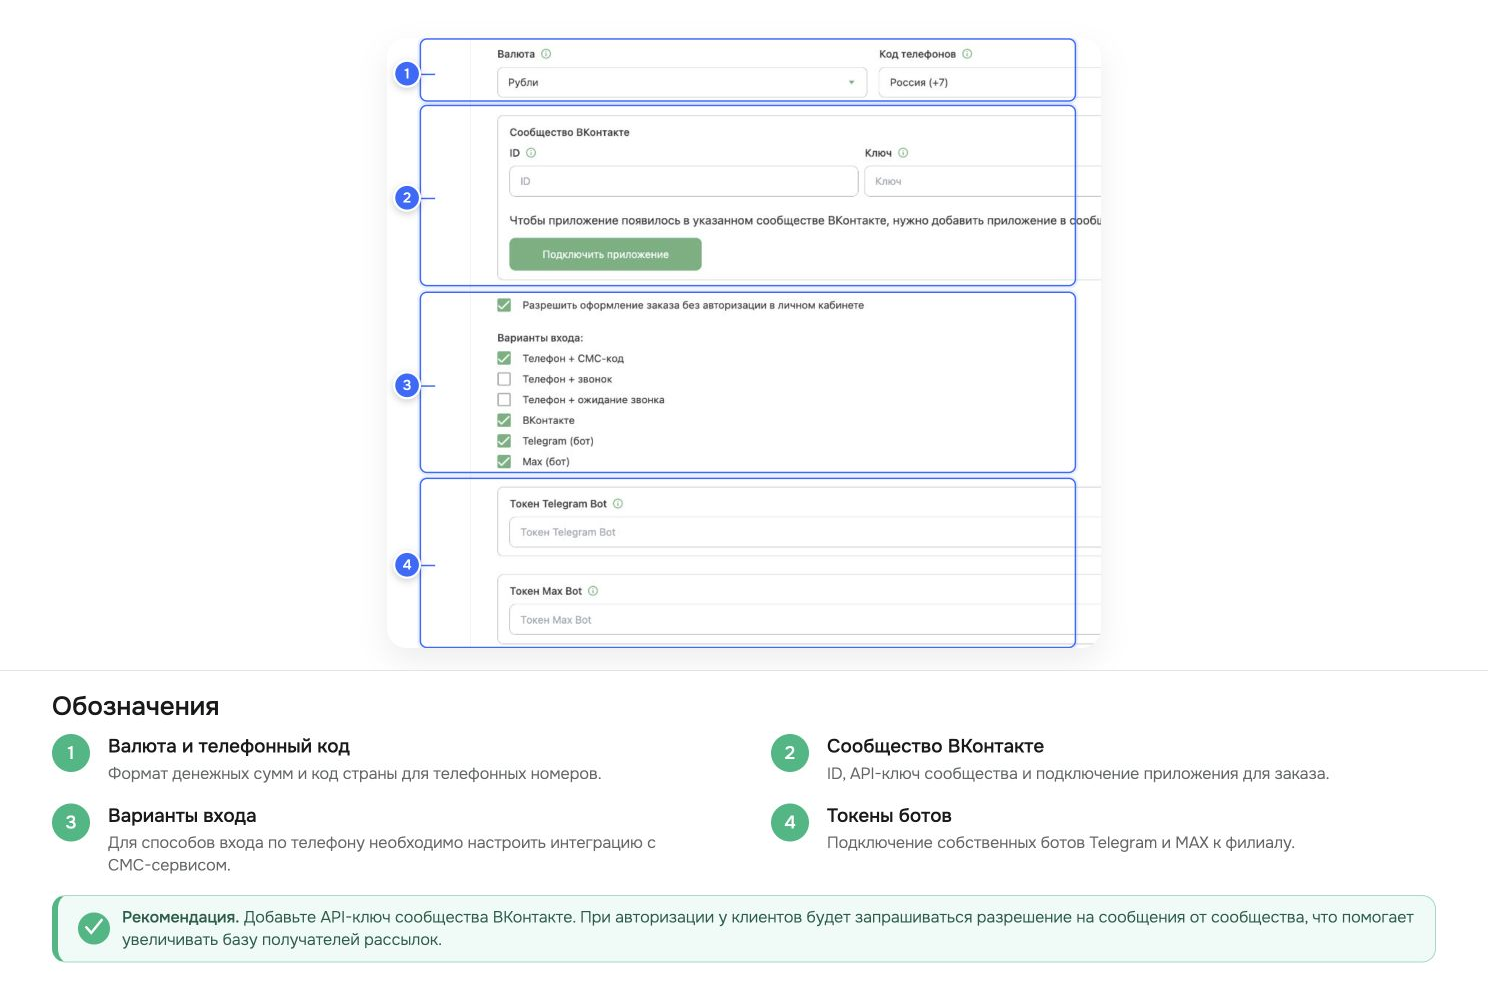Click the legend title Токены ботов

[x=889, y=816]
